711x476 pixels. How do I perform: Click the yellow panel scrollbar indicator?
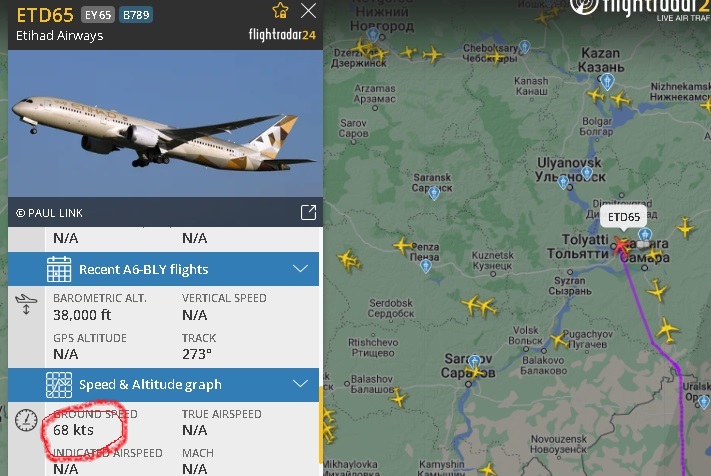click(321, 425)
